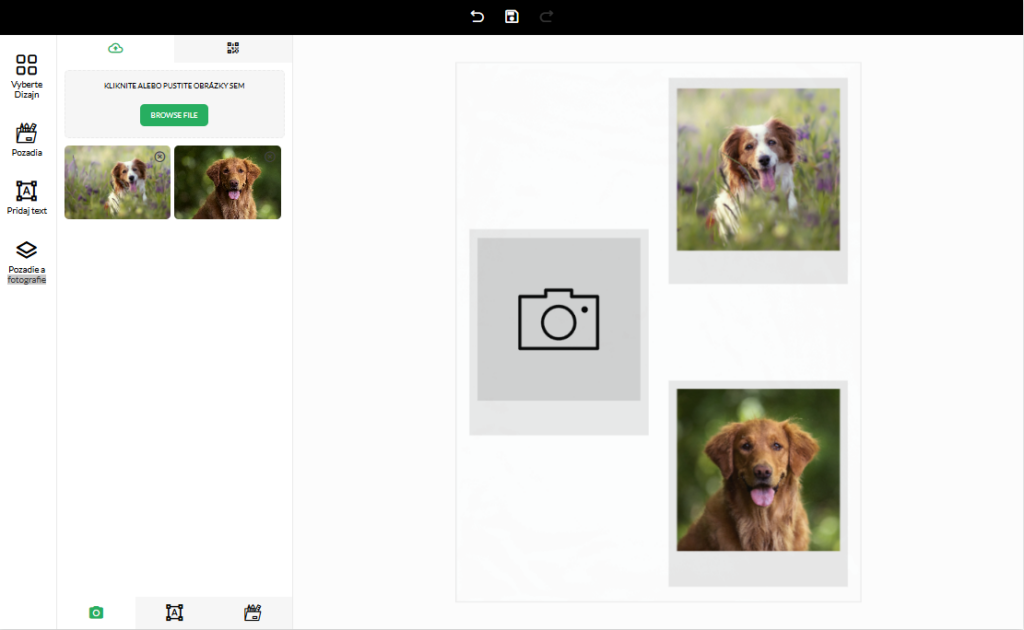
Task: Switch to the QR code tab
Action: (x=233, y=48)
